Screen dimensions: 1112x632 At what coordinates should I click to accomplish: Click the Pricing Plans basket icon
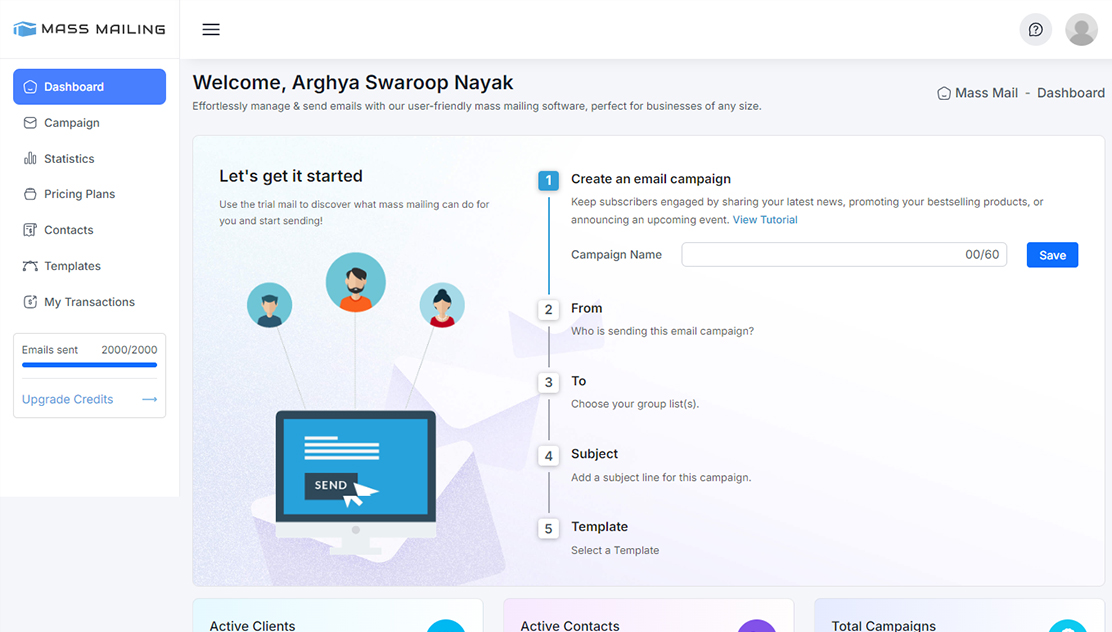pyautogui.click(x=30, y=194)
